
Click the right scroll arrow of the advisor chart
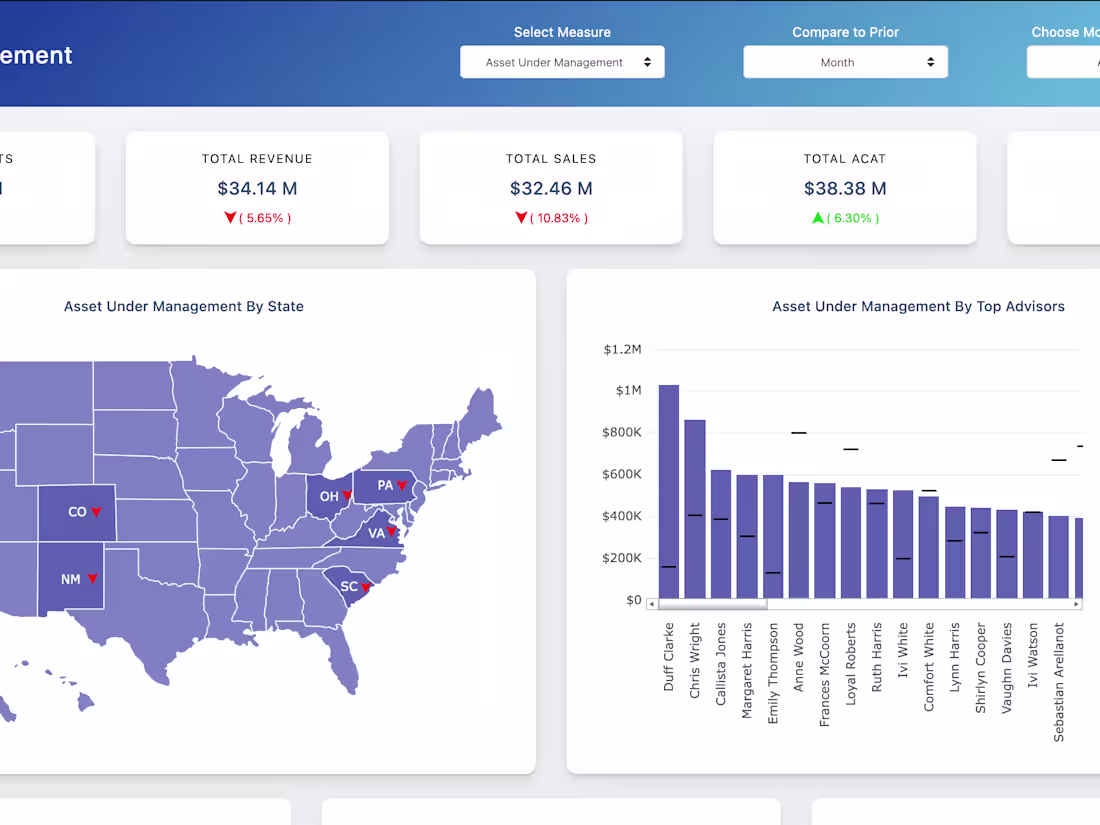point(1076,603)
